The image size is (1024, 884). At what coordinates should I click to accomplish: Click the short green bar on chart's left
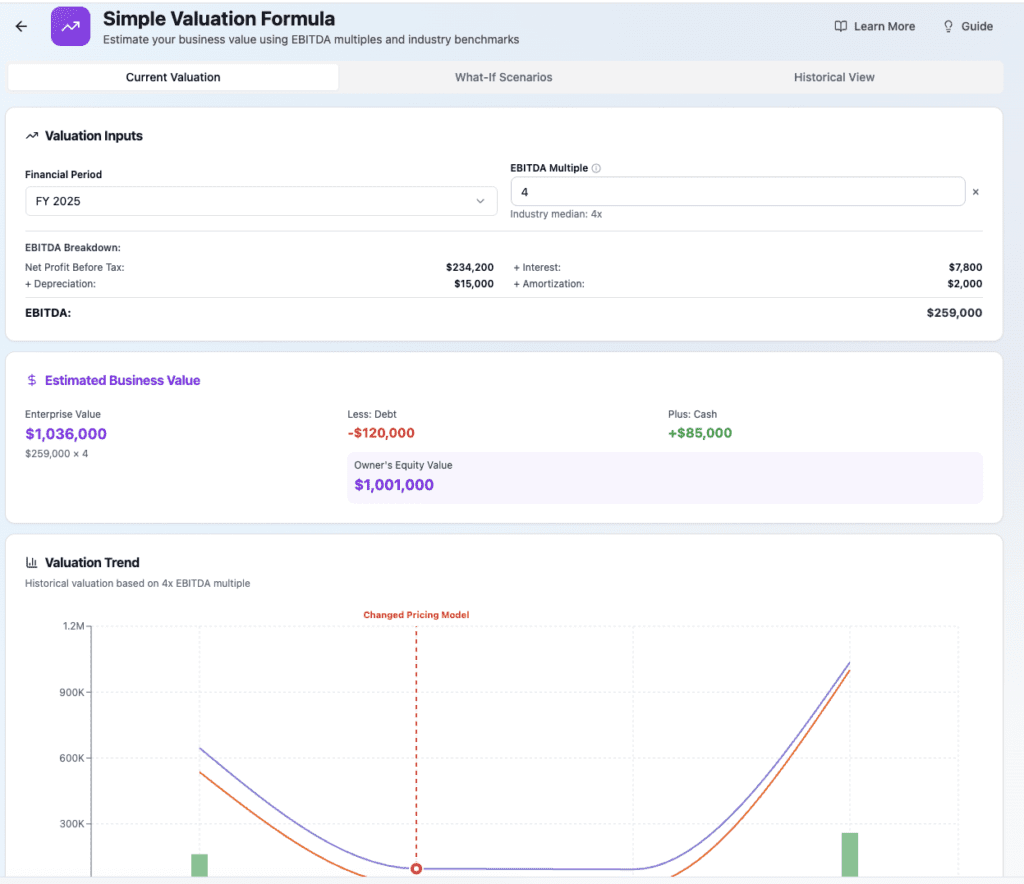[199, 865]
